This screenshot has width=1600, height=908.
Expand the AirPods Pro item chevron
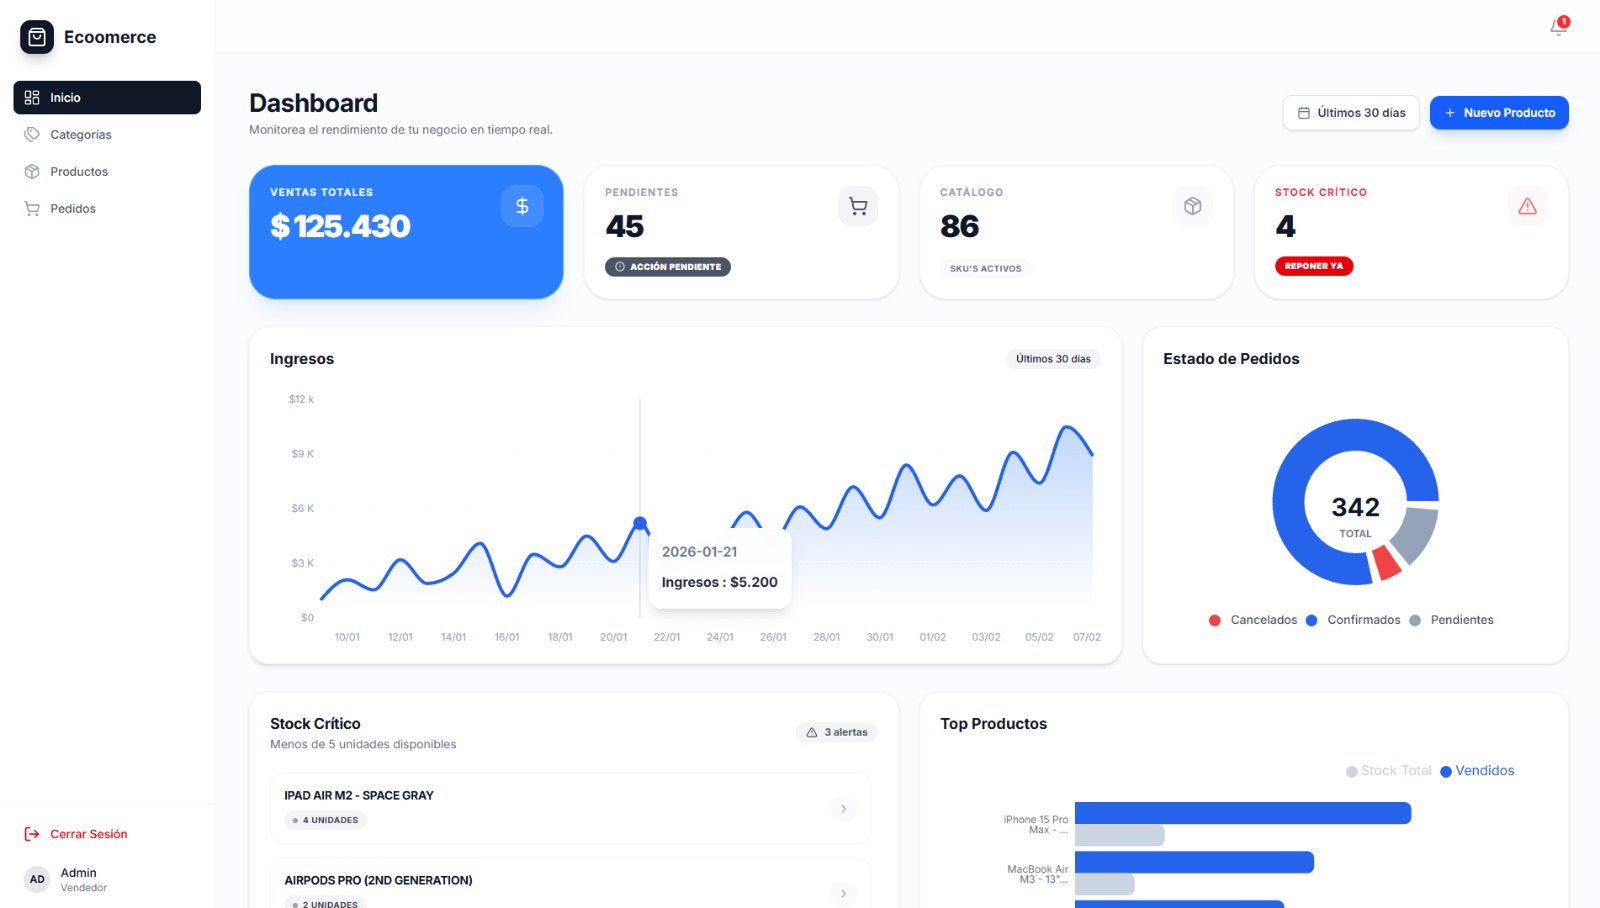click(843, 893)
